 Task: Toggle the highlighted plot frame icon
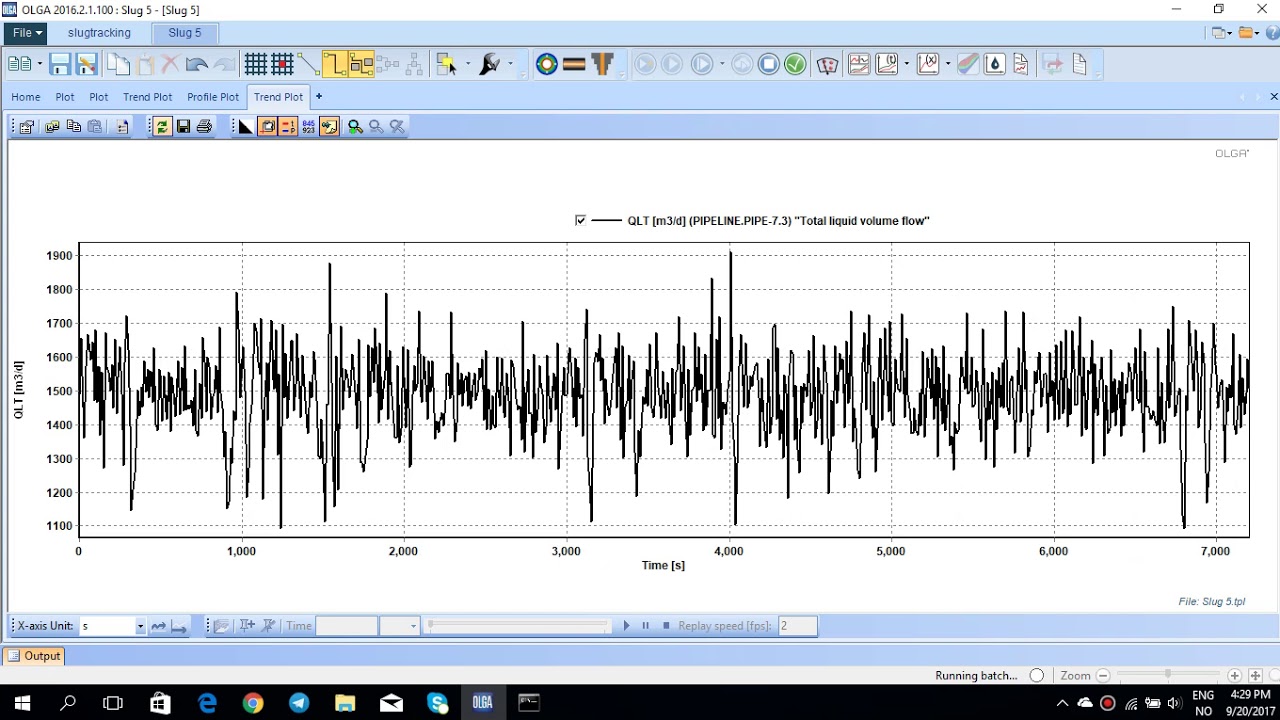tap(267, 126)
